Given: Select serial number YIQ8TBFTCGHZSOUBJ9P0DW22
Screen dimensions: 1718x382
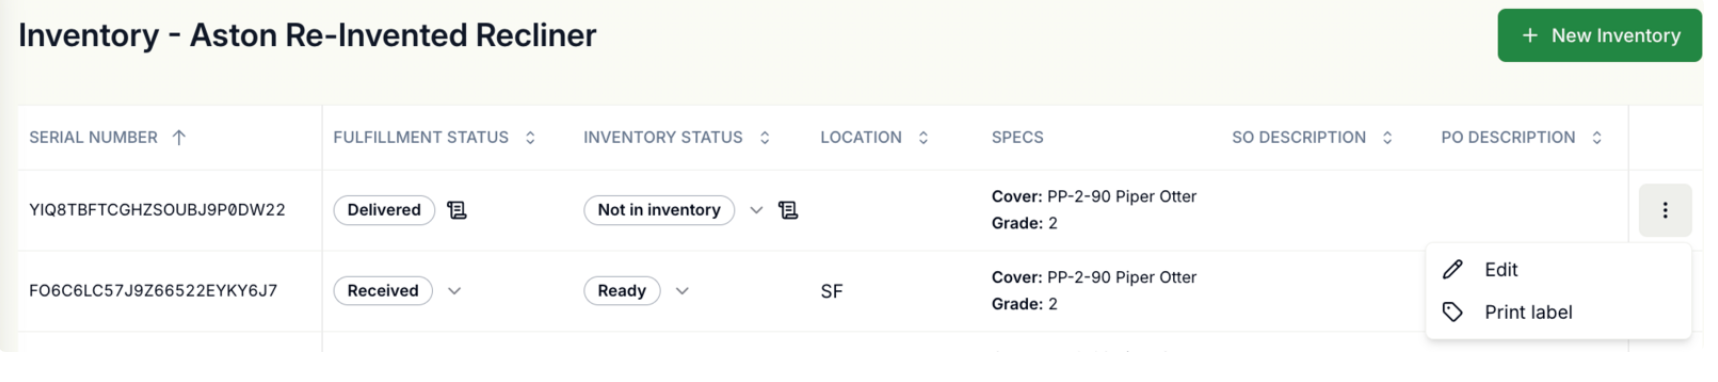Looking at the screenshot, I should [157, 210].
